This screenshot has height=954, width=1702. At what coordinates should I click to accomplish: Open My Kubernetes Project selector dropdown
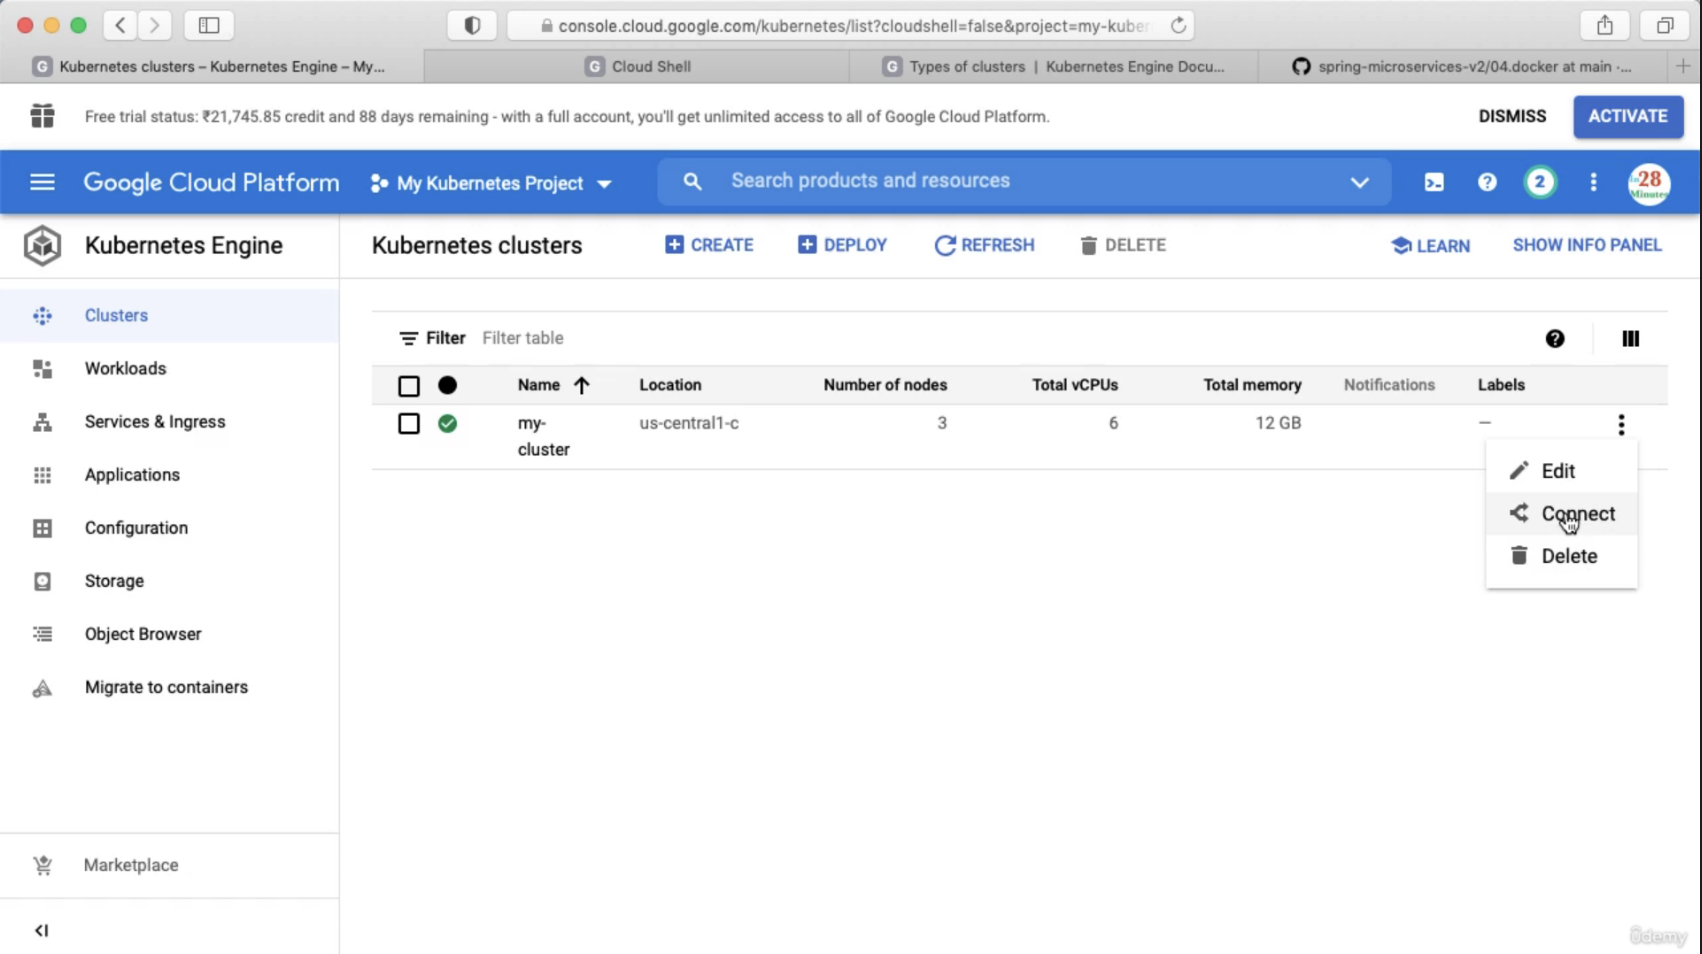point(491,183)
